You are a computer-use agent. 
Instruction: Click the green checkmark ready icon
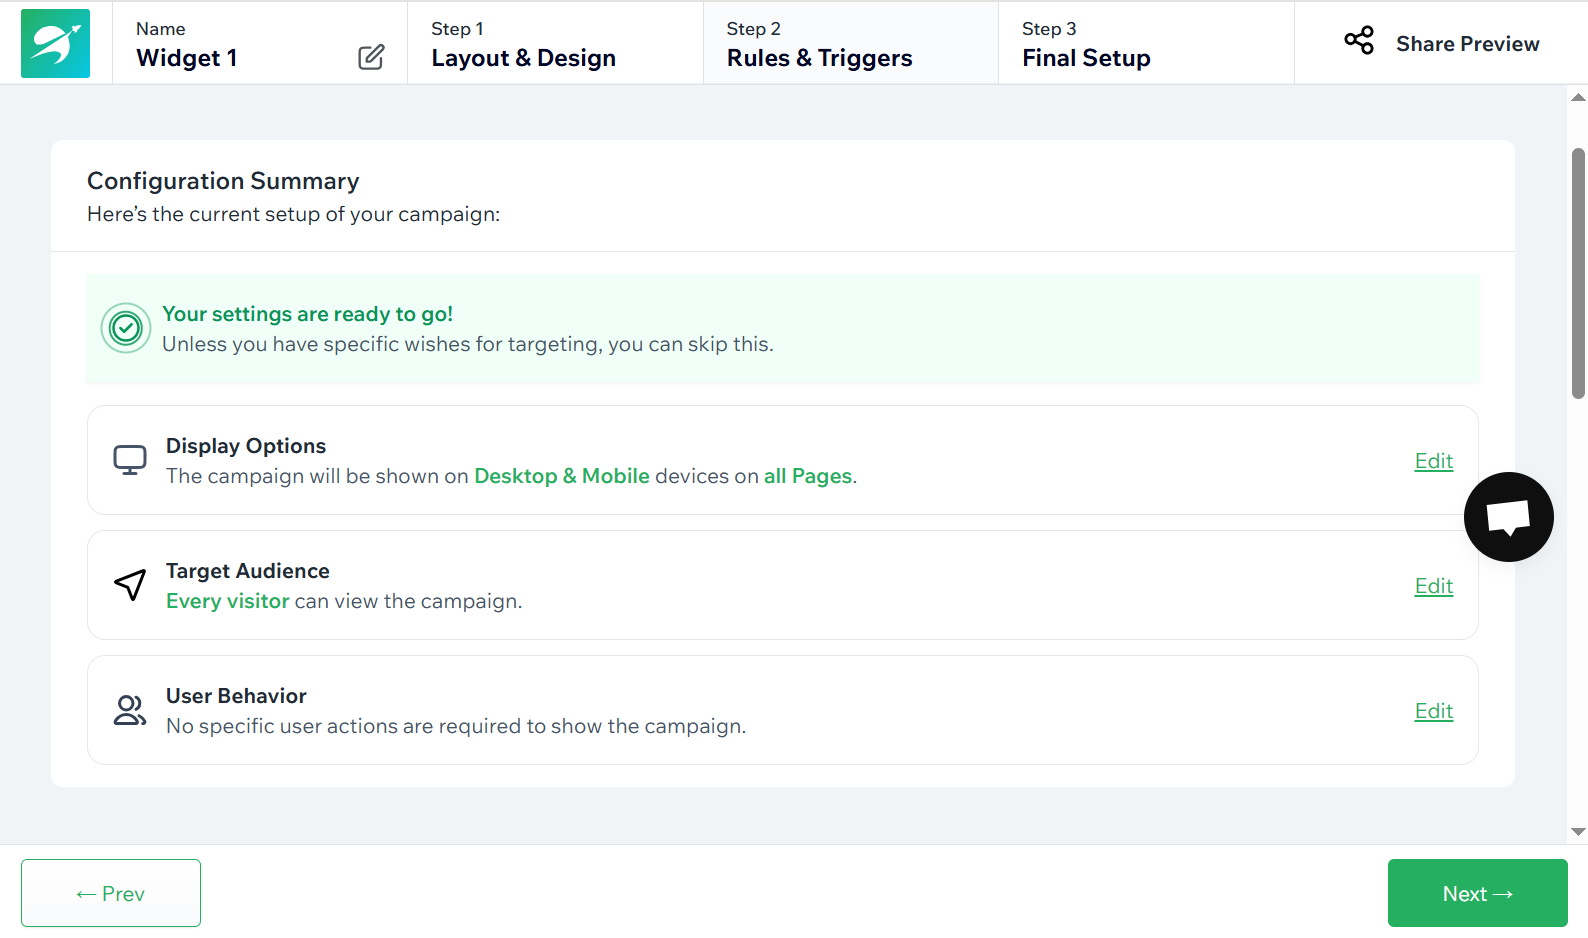pos(126,328)
